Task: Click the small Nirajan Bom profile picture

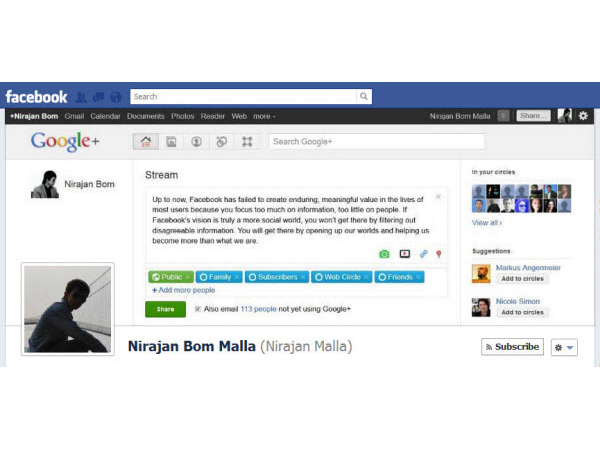Action: tap(45, 184)
